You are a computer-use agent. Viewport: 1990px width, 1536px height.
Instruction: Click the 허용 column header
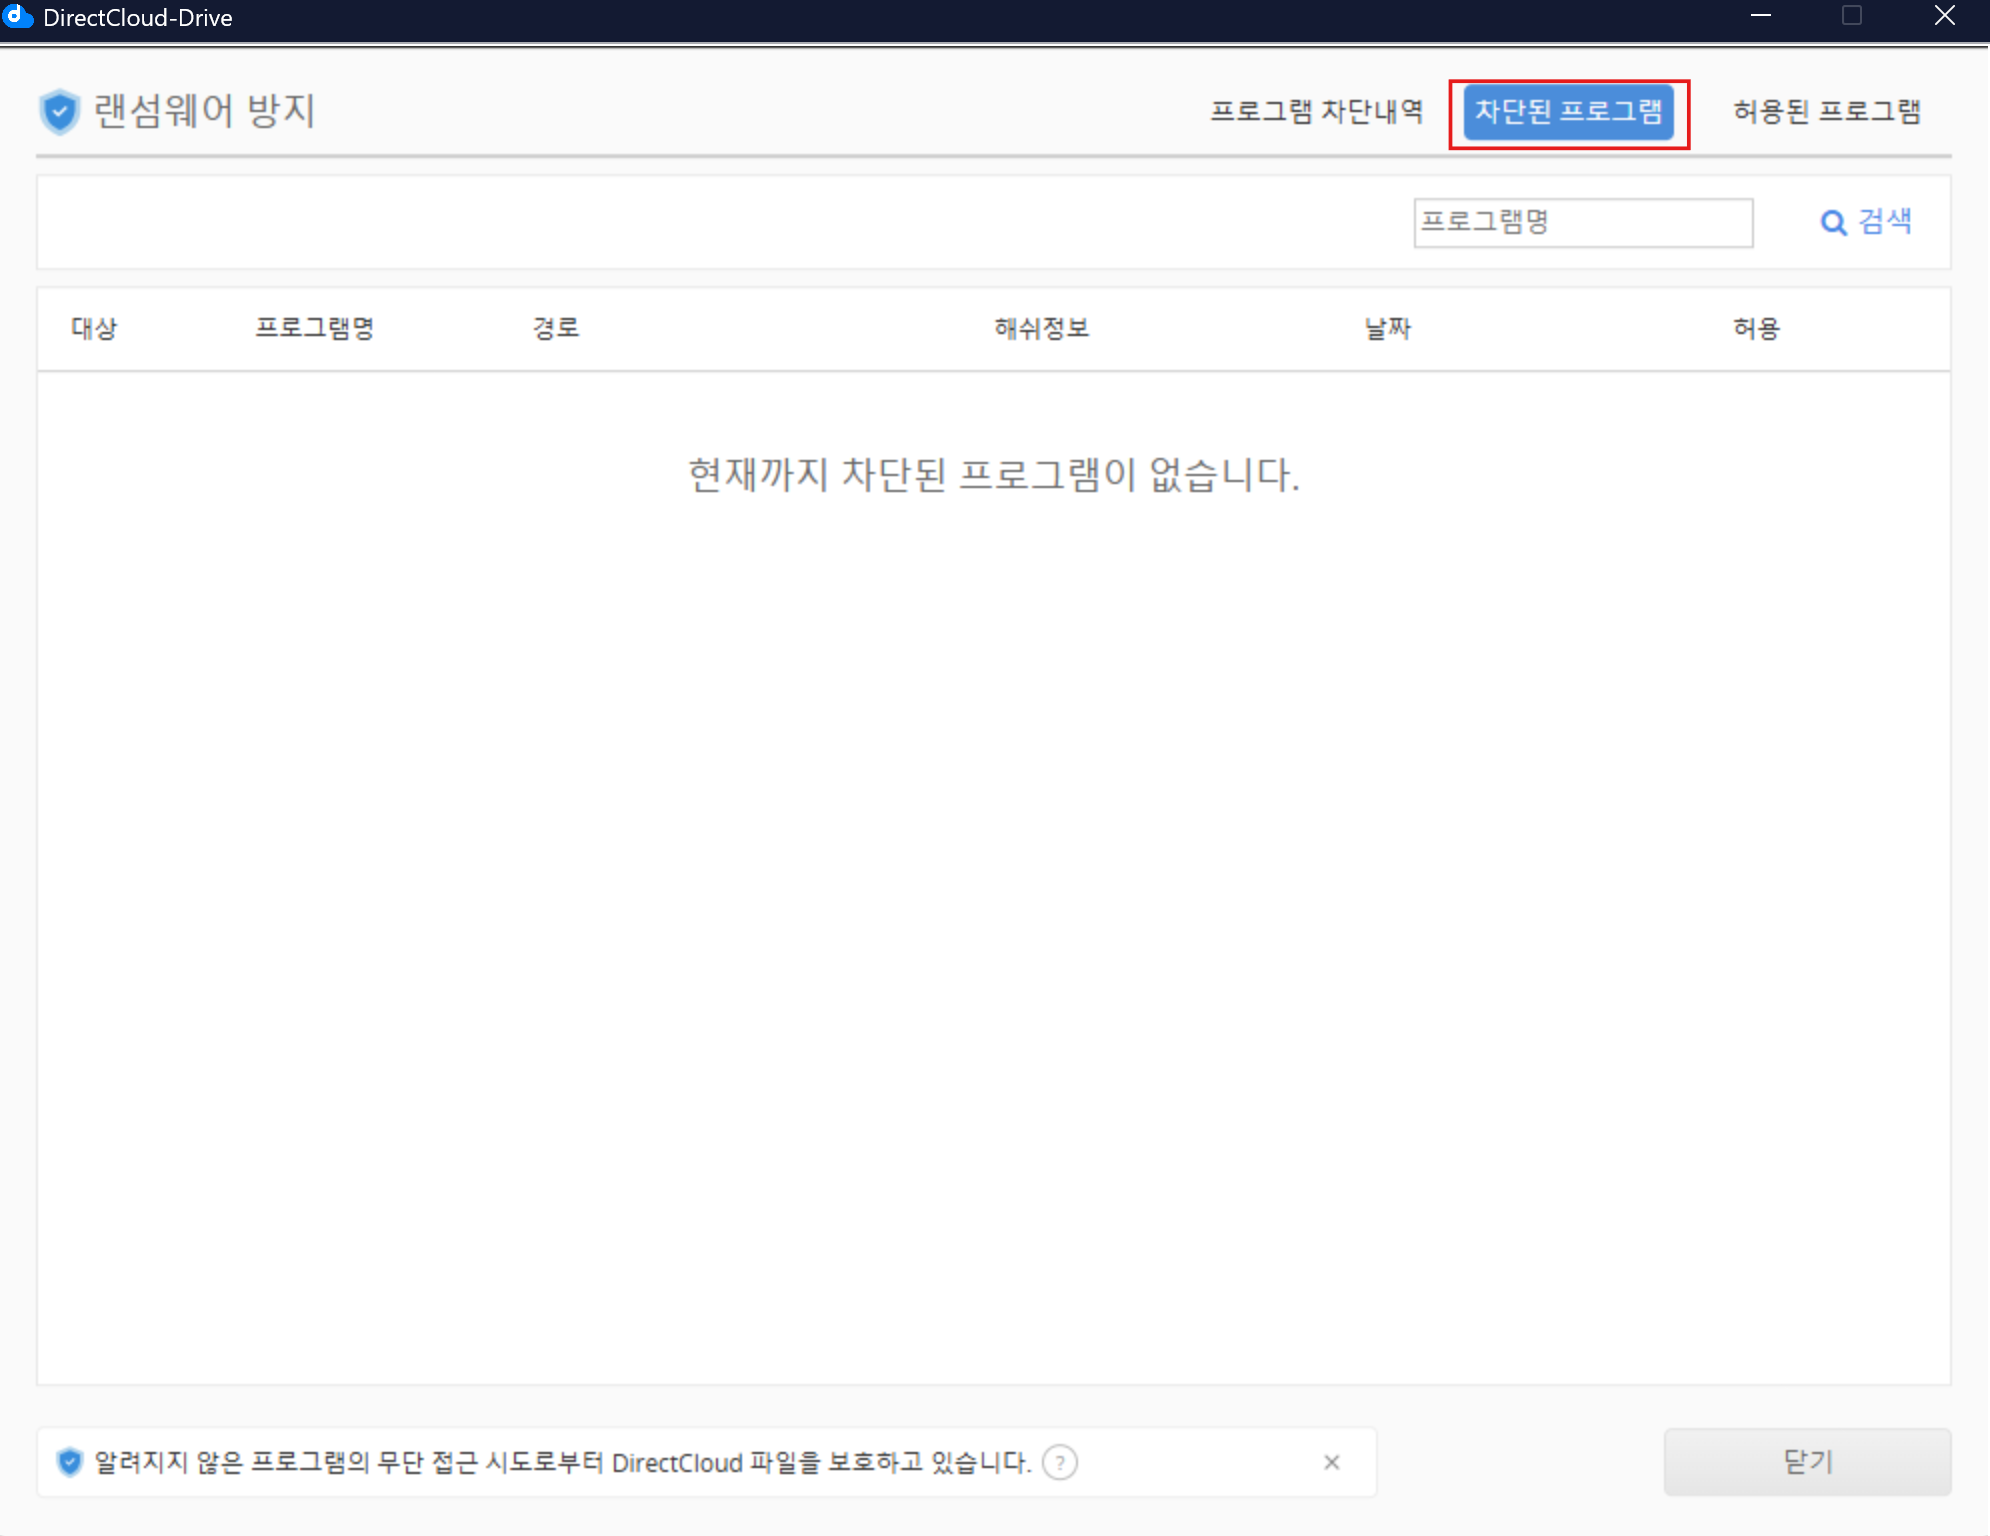click(1756, 328)
